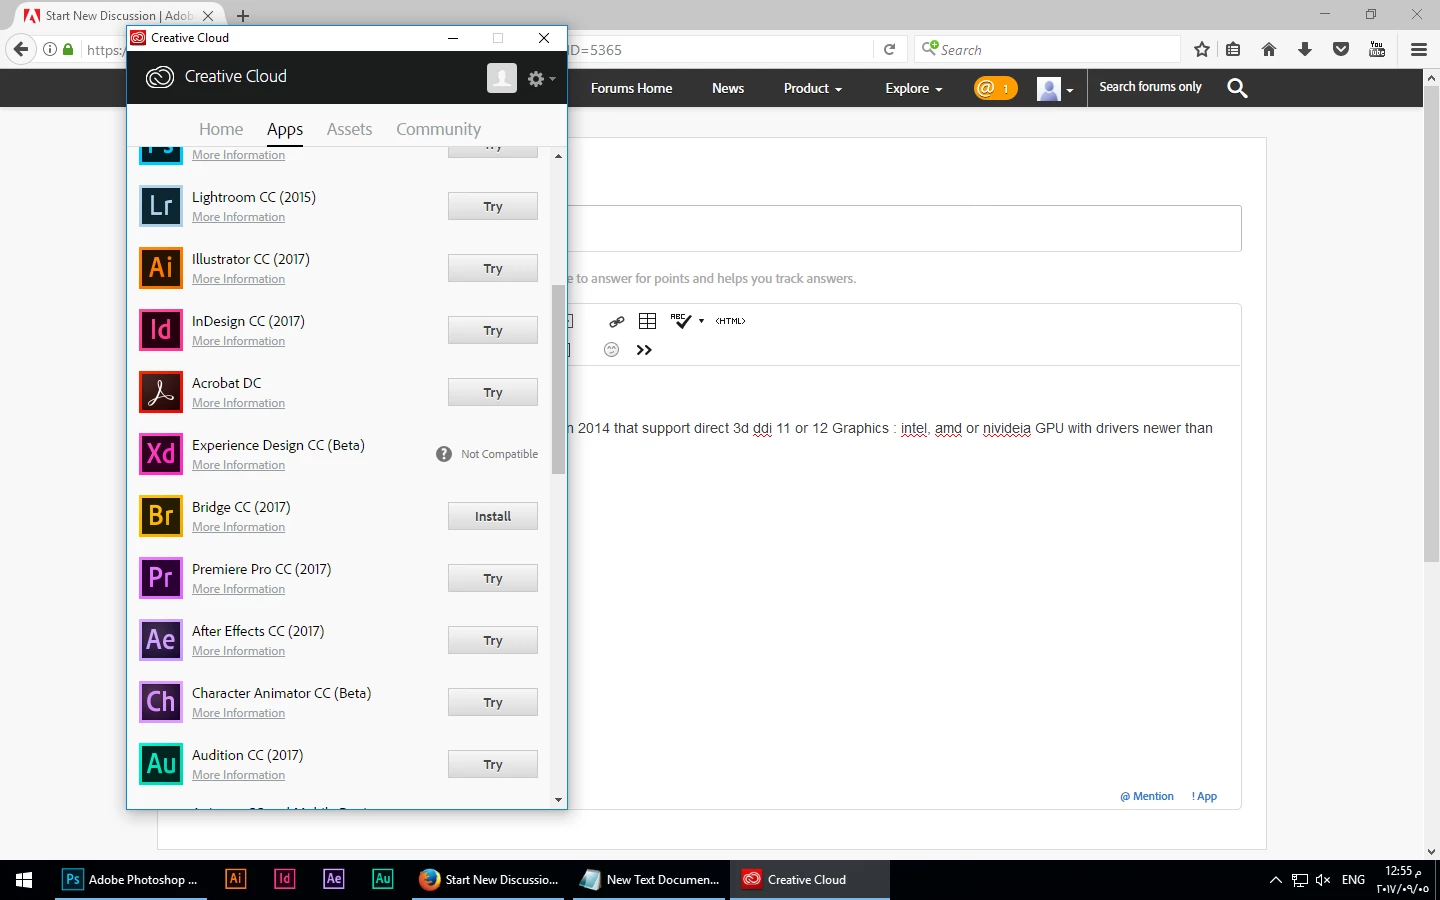Image resolution: width=1440 pixels, height=900 pixels.
Task: Click the Not Compatible help question icon
Action: [x=444, y=454]
